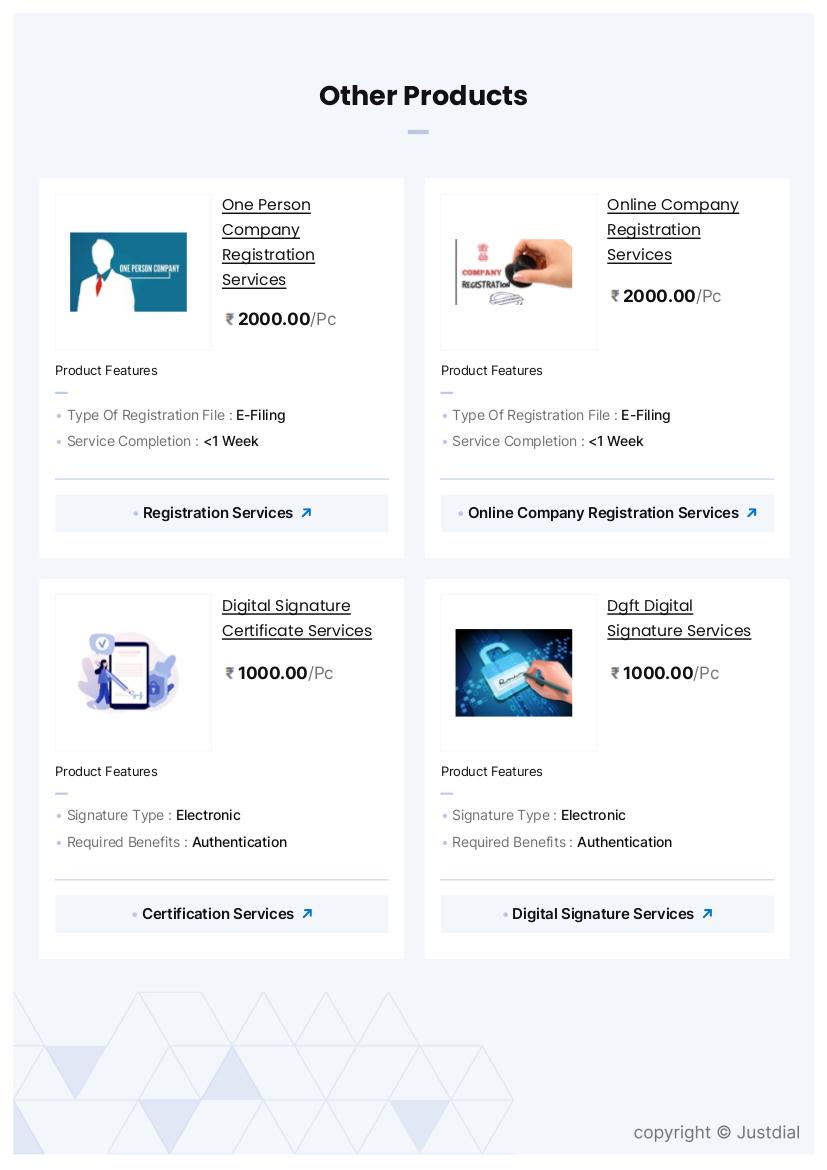Click Online Company Registration Services category button

pos(603,513)
